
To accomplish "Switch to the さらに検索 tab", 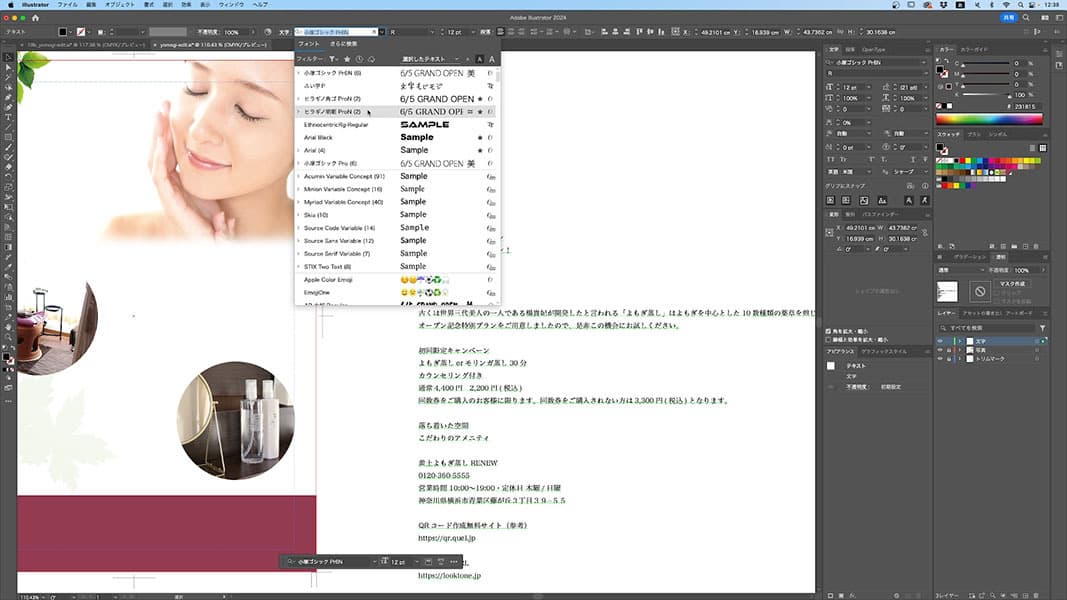I will tap(345, 44).
